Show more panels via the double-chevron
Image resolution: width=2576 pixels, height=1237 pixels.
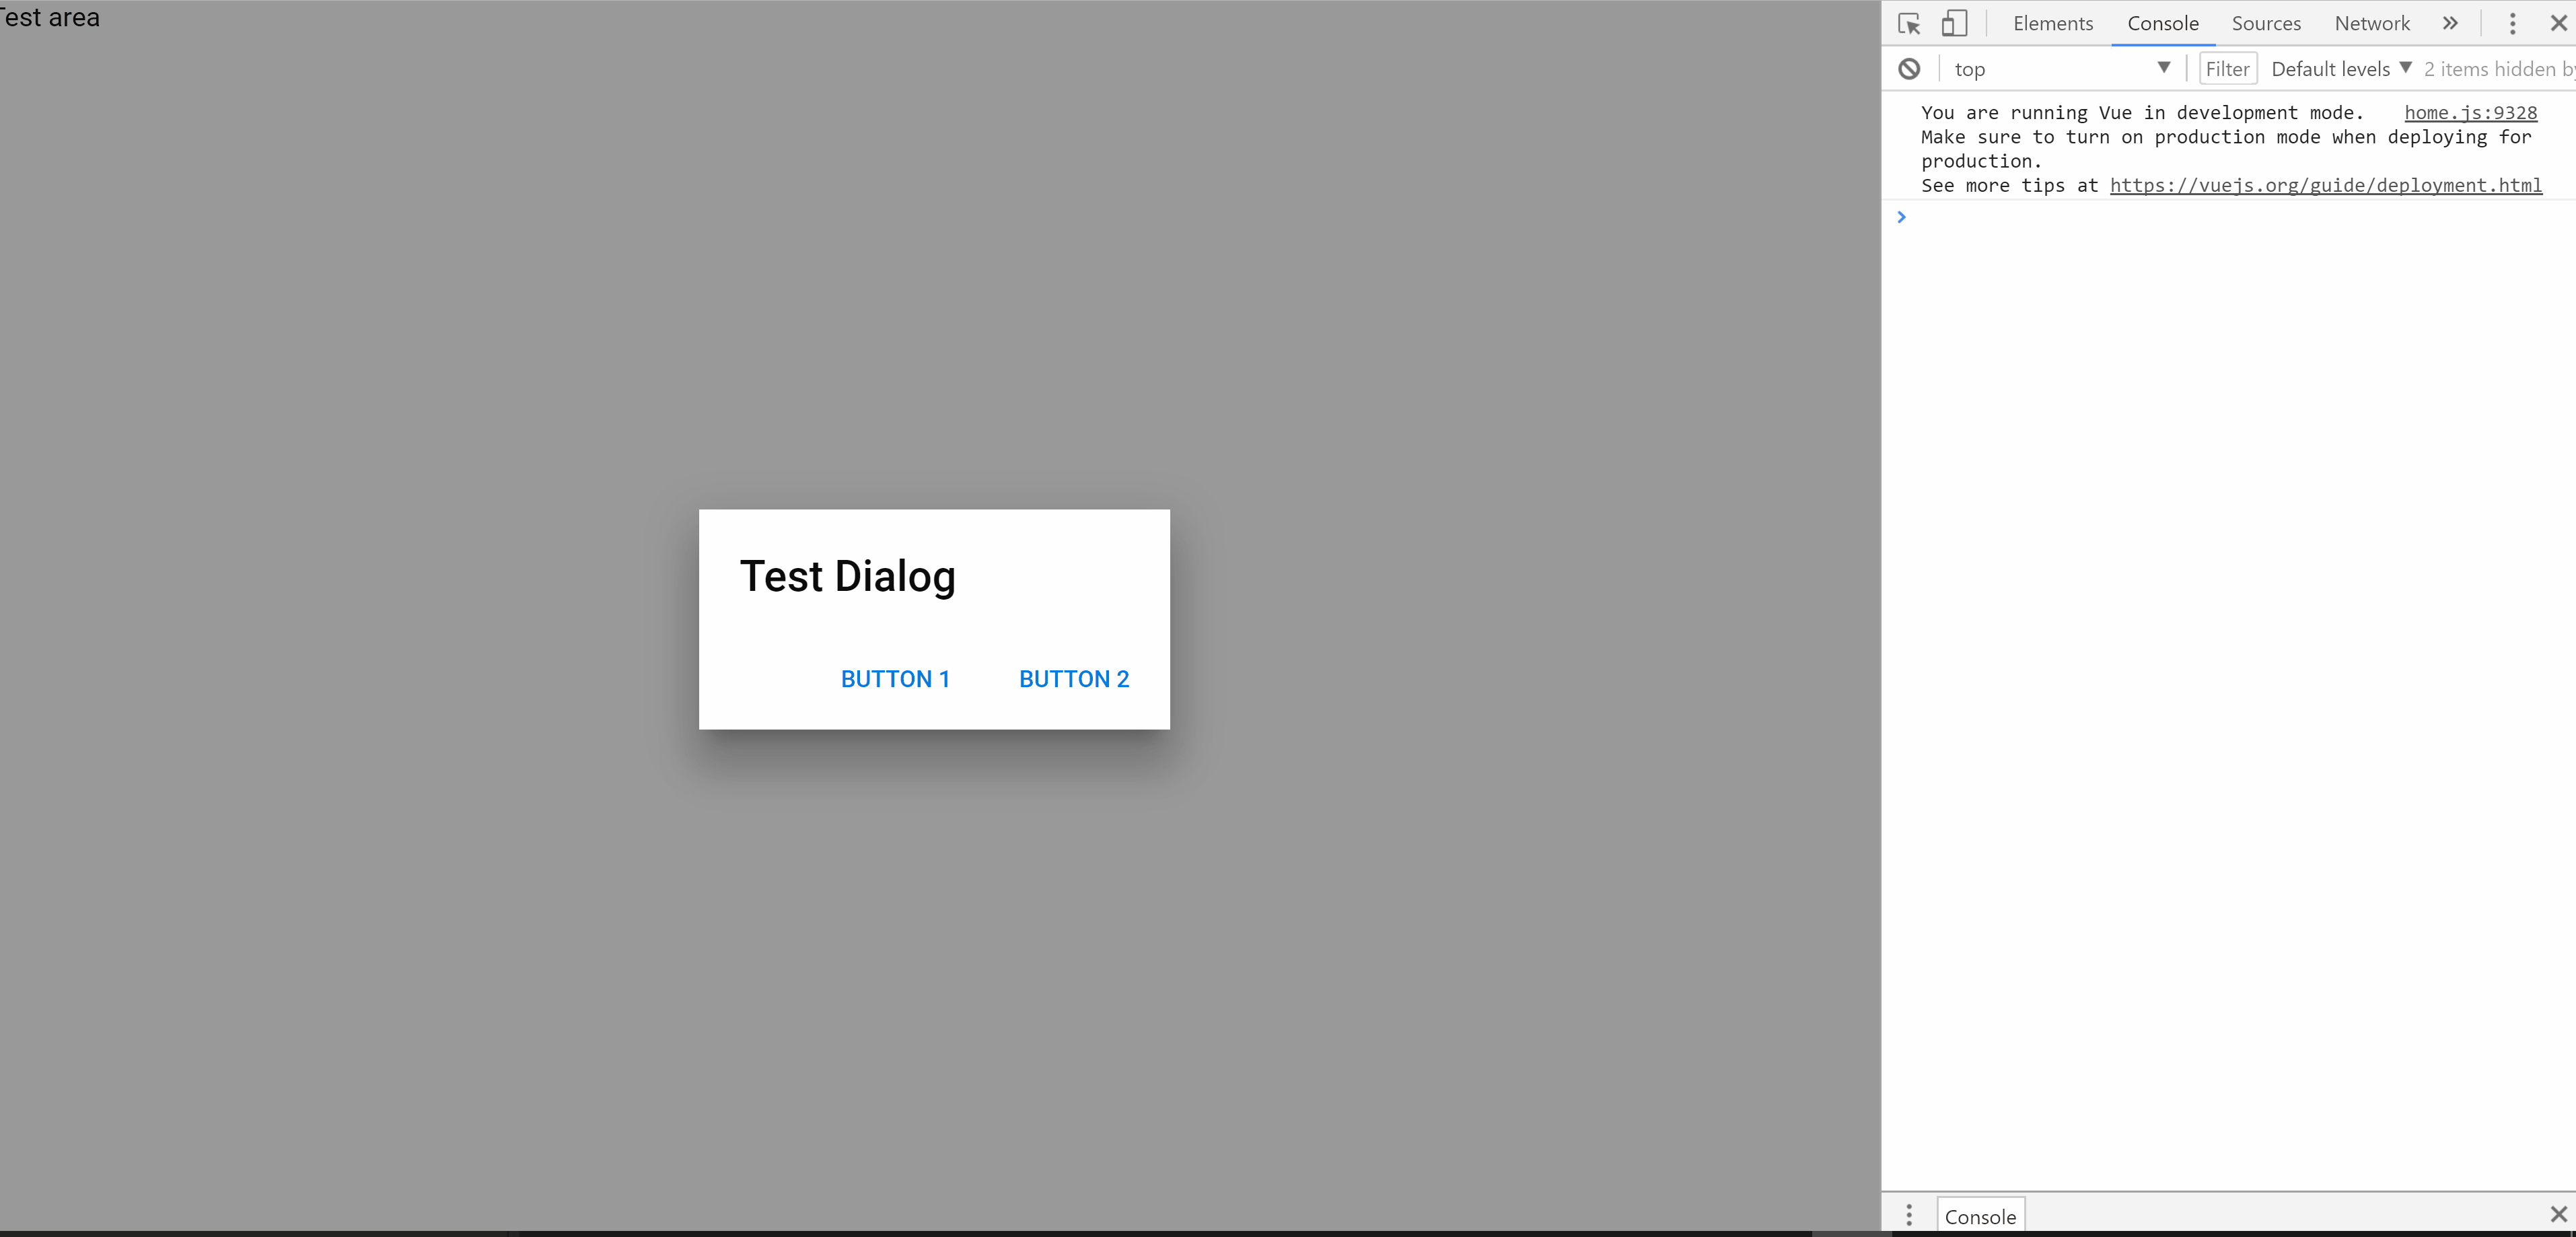coord(2450,22)
